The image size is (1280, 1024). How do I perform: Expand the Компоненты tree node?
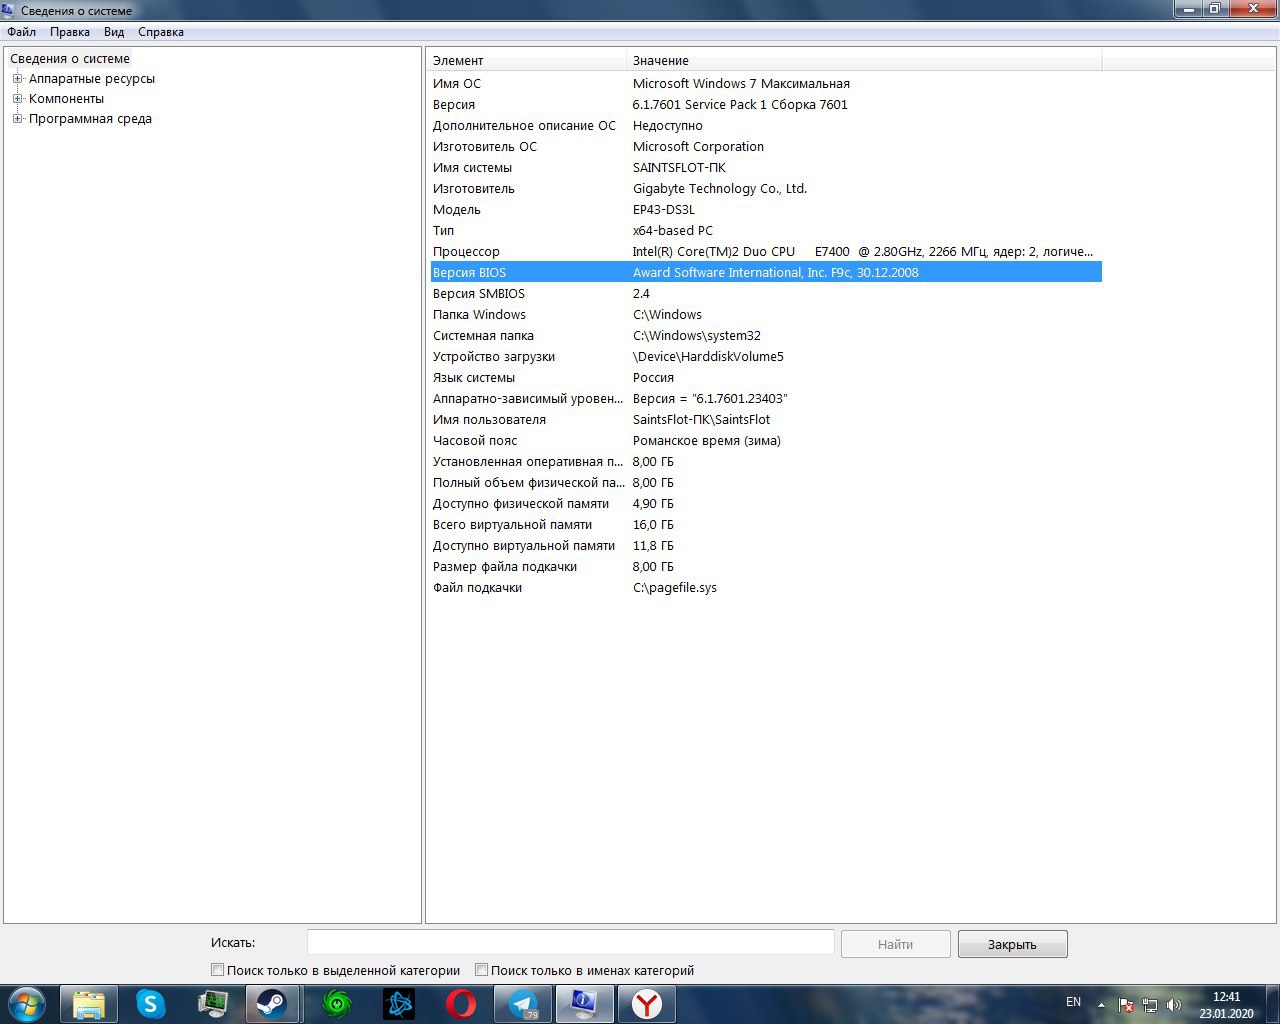tap(17, 99)
